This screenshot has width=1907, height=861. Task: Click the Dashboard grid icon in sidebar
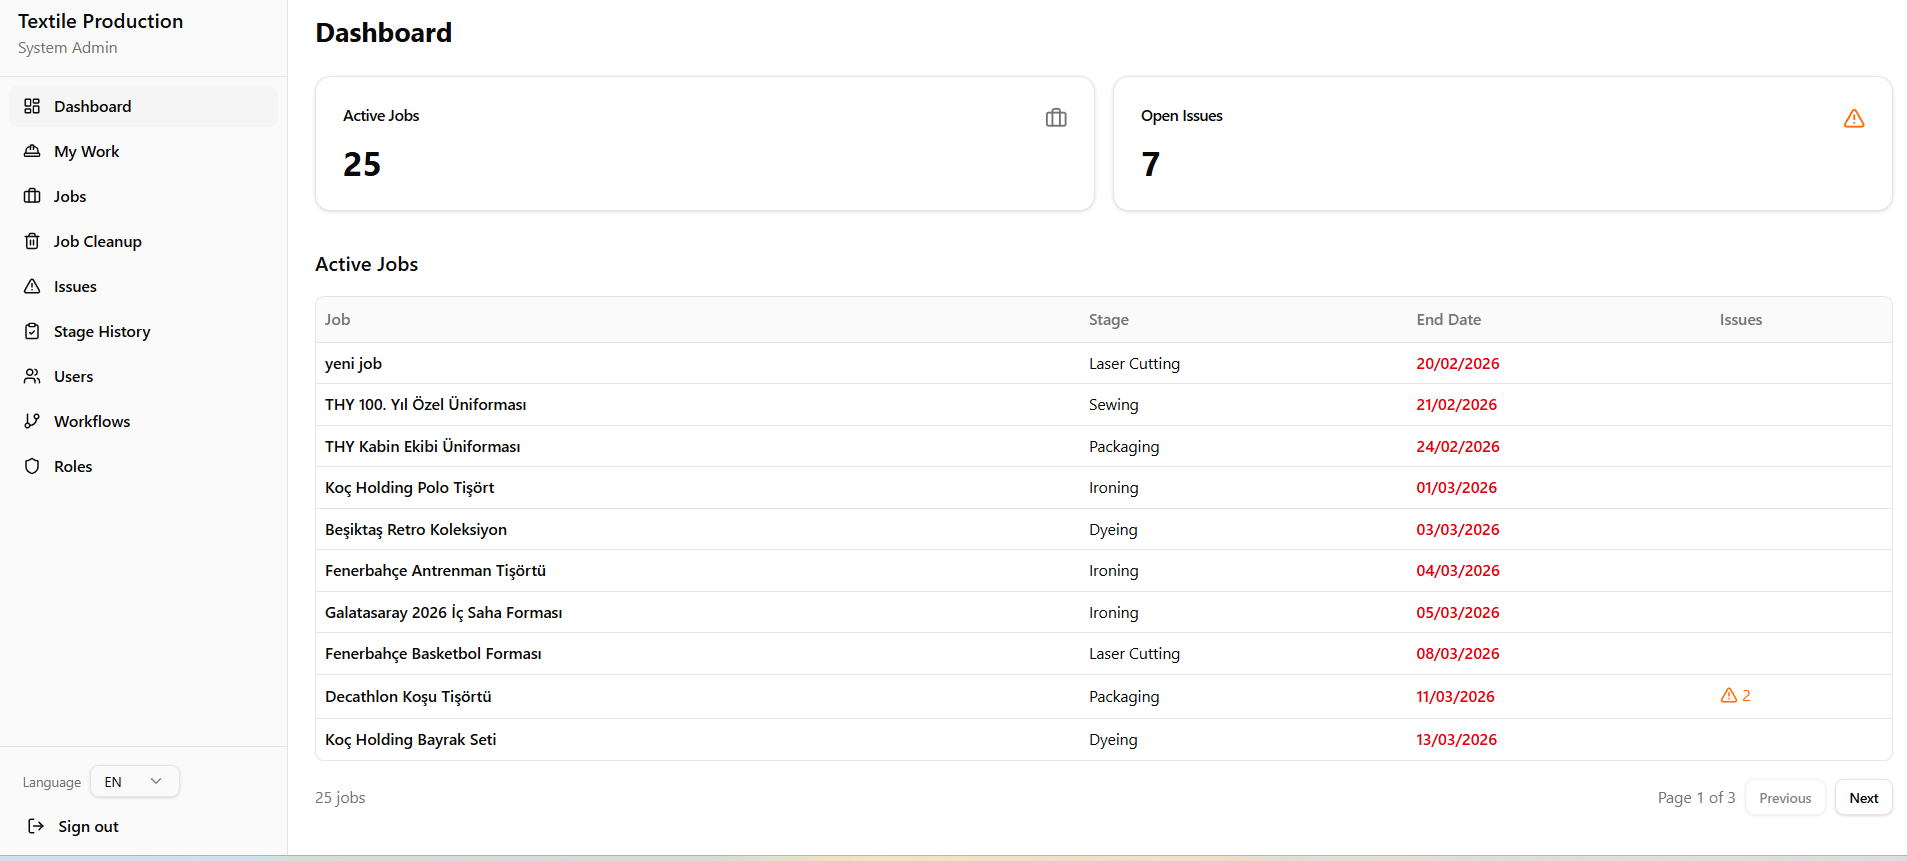pyautogui.click(x=32, y=106)
